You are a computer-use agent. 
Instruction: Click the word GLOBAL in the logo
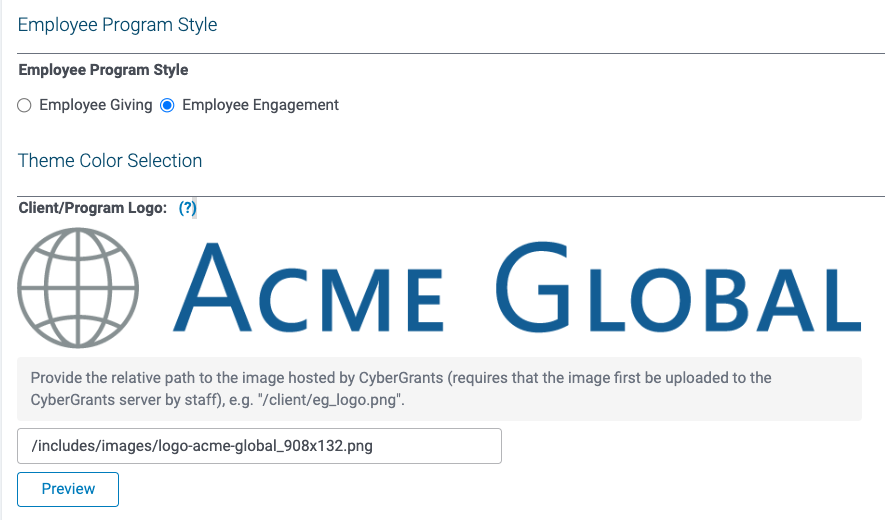point(678,287)
